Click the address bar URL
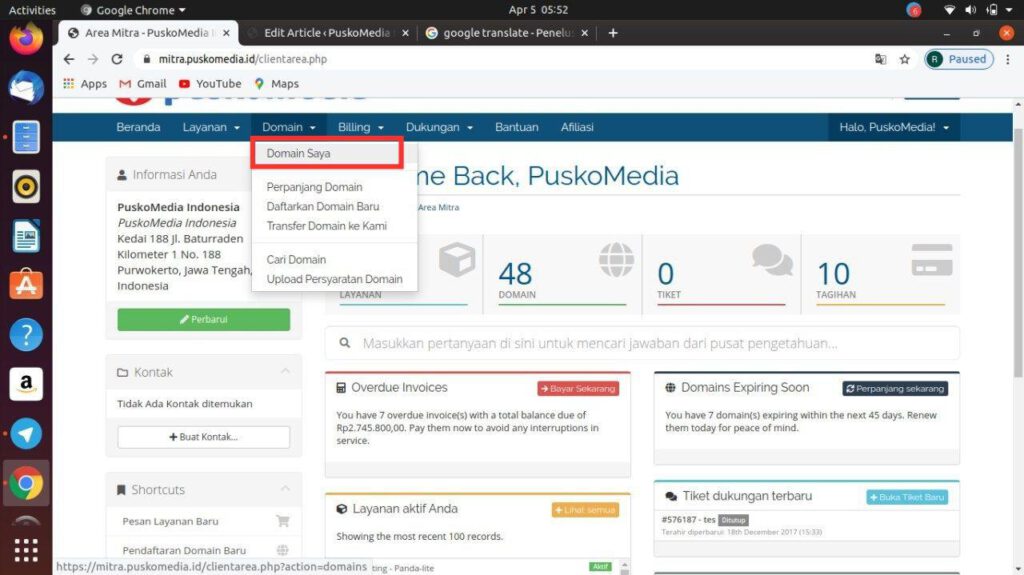Image resolution: width=1024 pixels, height=575 pixels. coord(242,59)
